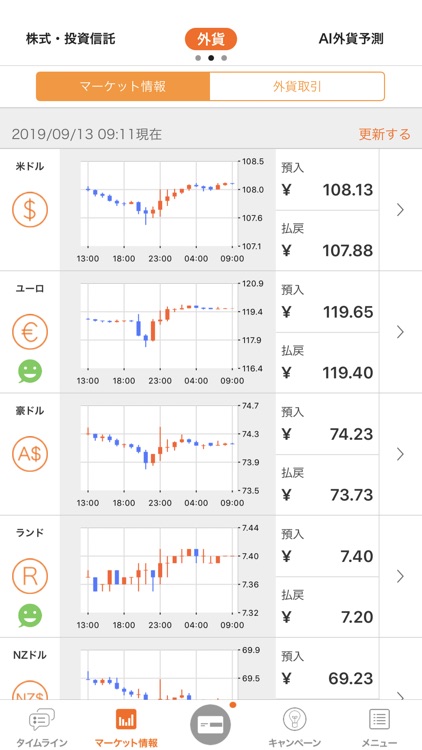The width and height of the screenshot is (422, 750).
Task: Open the Rand green smiley chat icon
Action: tap(30, 616)
